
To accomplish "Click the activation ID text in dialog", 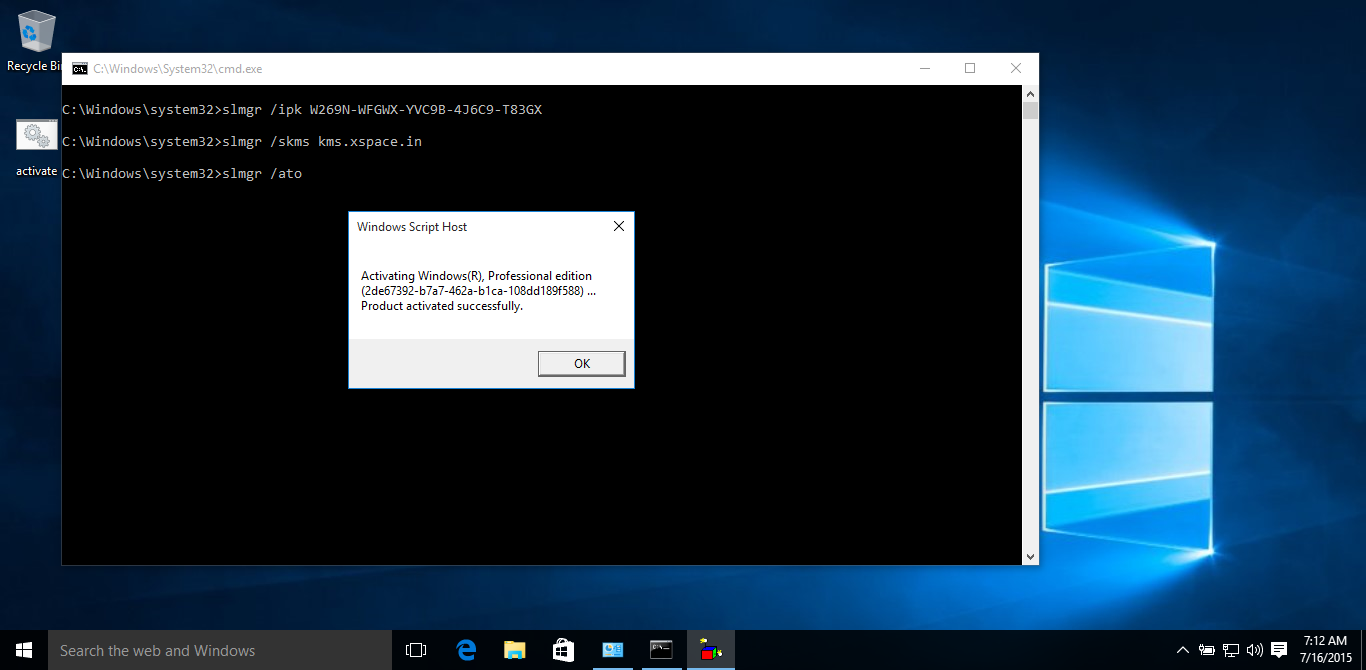I will click(x=472, y=291).
